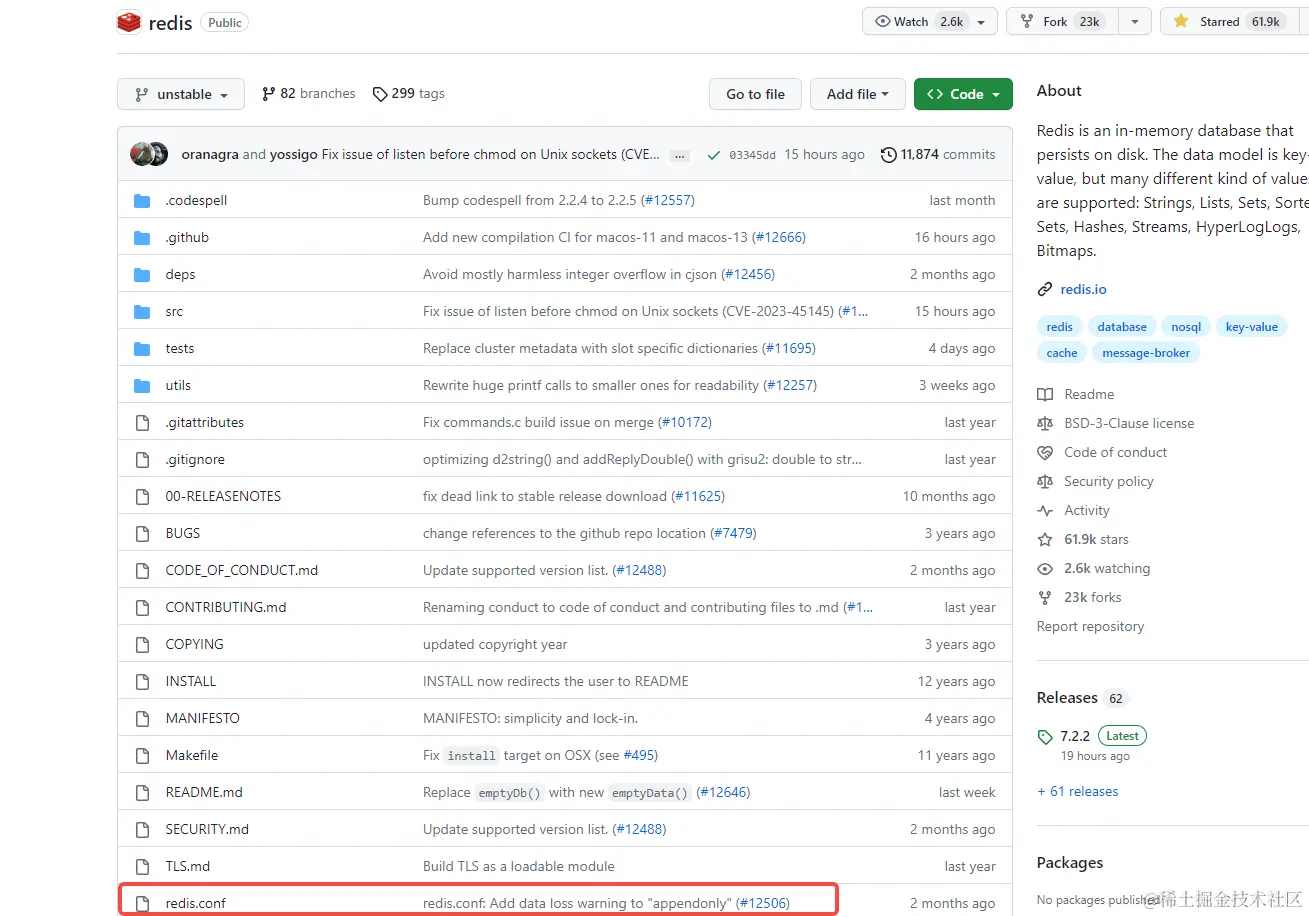Click the Activity pulse icon

pos(1045,511)
